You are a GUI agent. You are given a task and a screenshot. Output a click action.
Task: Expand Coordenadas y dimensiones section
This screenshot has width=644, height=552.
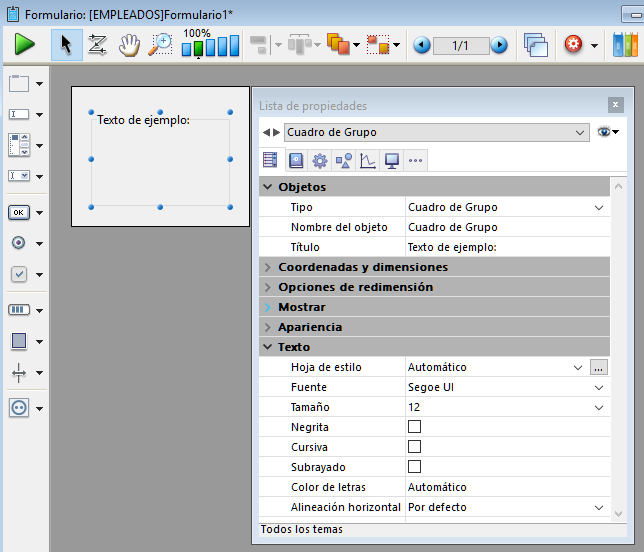[x=268, y=267]
